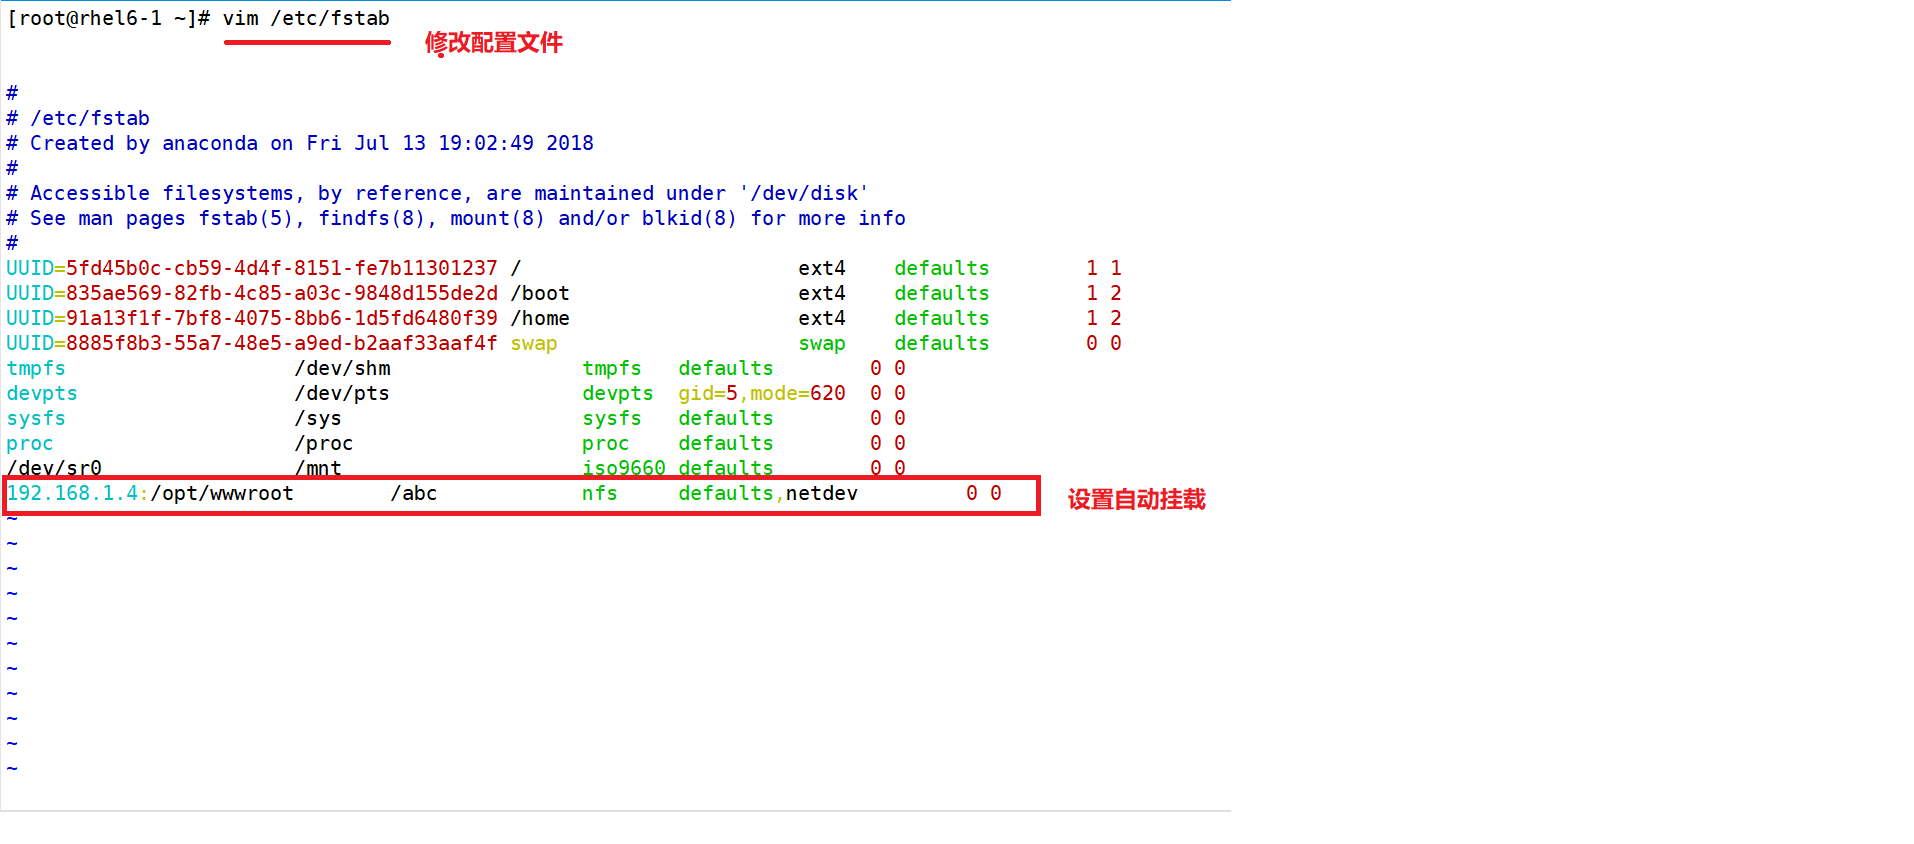
Task: Click the 'defaults,netdev' mount options
Action: pyautogui.click(x=768, y=494)
